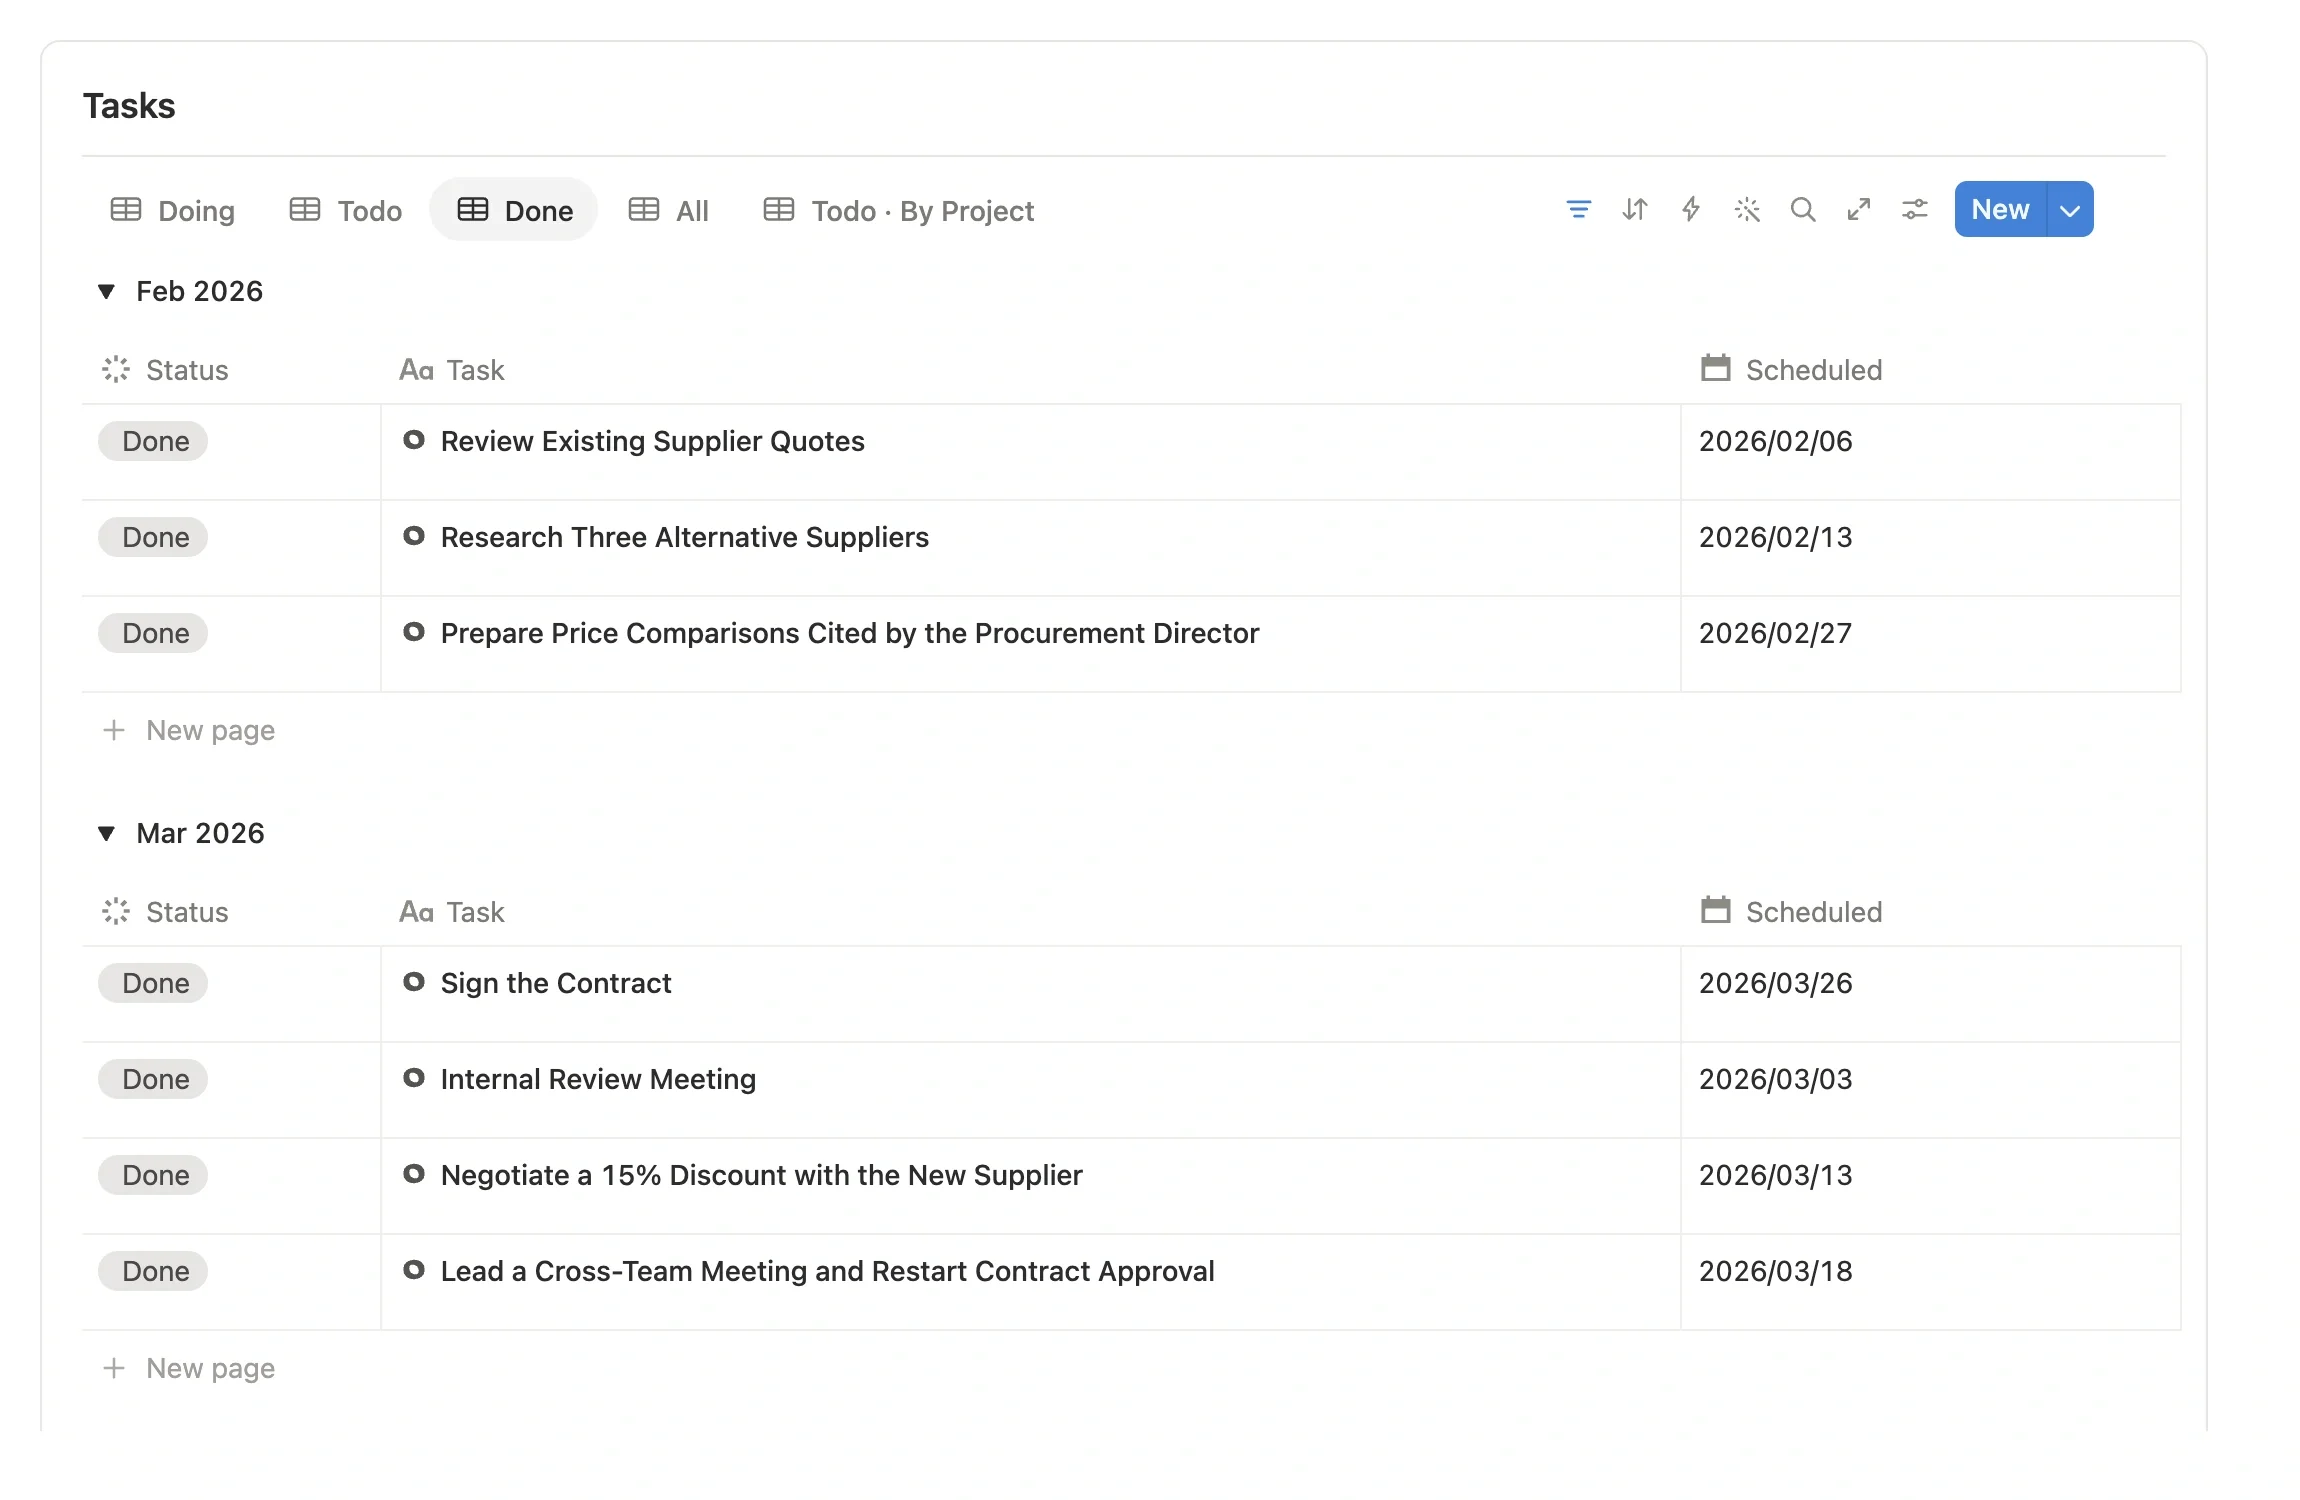Click status circle beside Research Three Alternative Suppliers
The height and width of the screenshot is (1500, 2300).
[413, 536]
